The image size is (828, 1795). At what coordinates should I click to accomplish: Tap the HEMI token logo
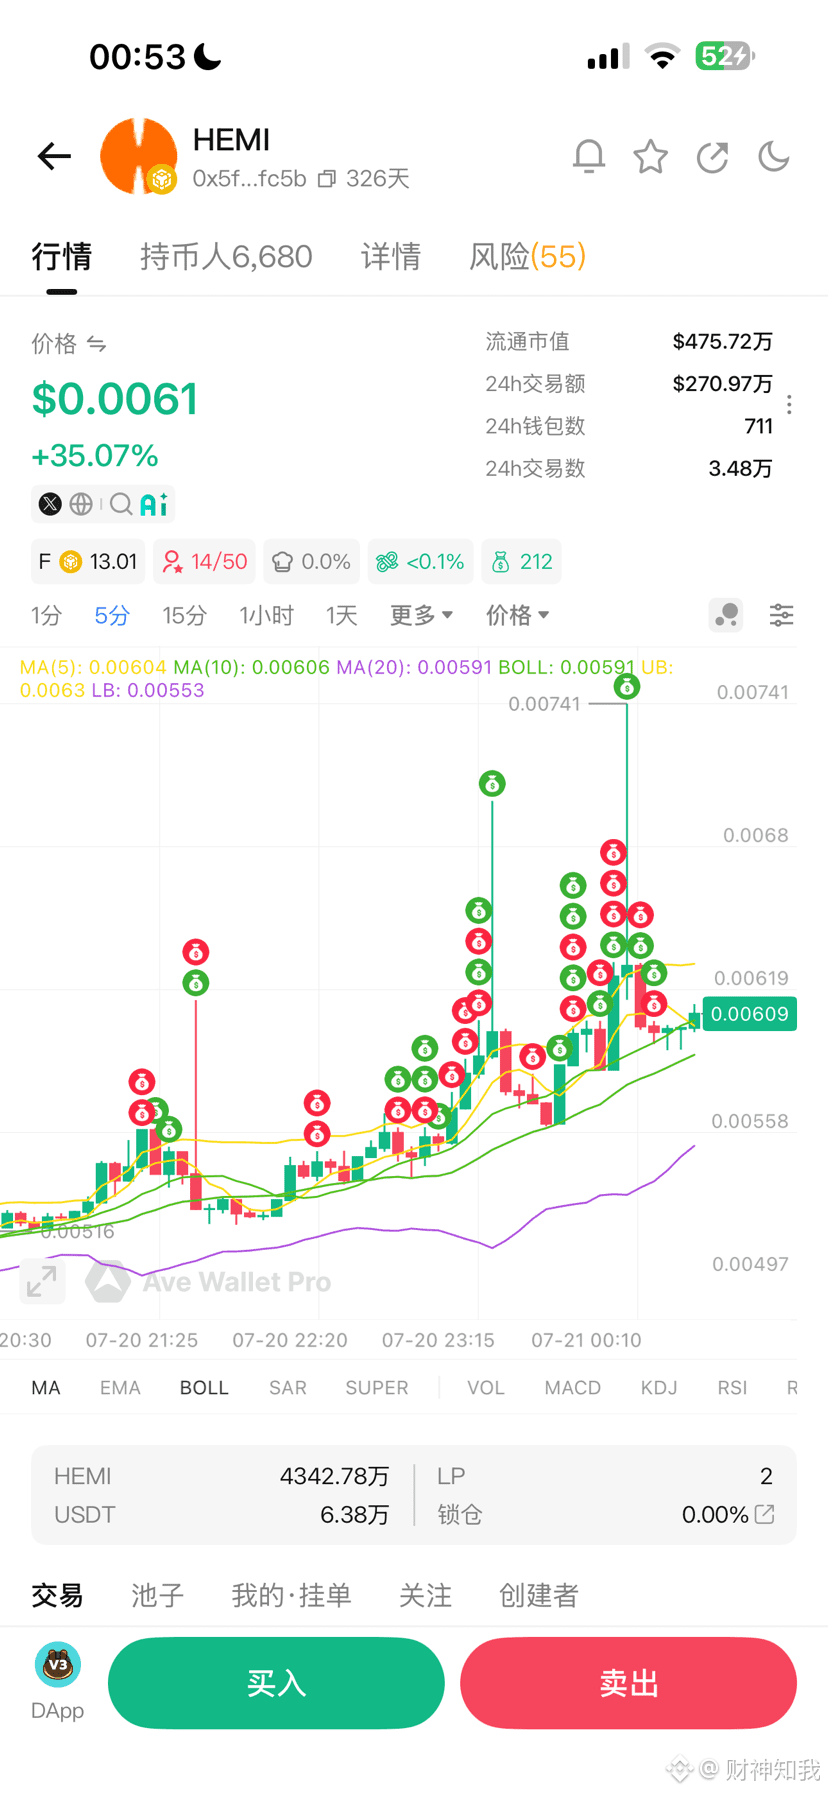point(138,156)
